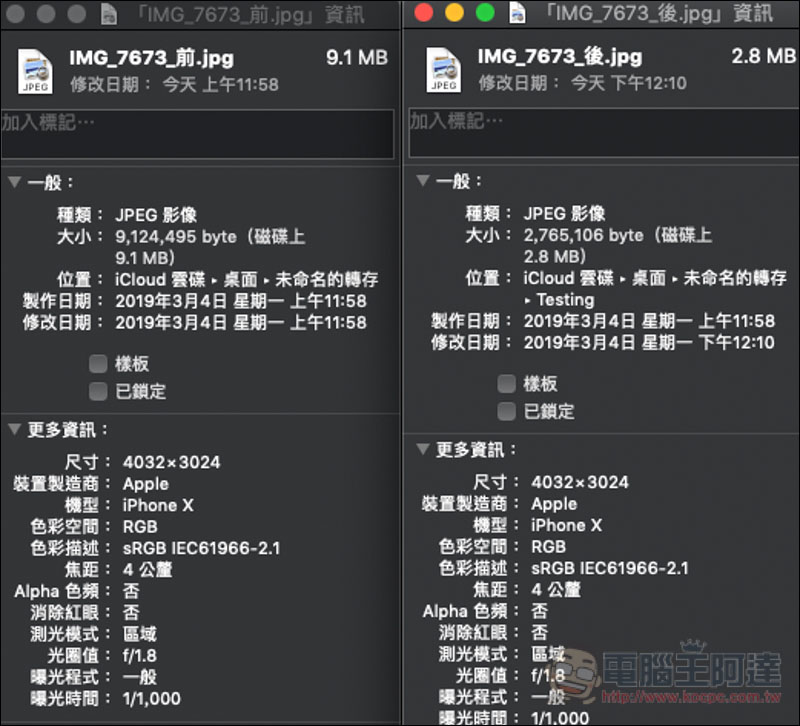This screenshot has height=726, width=800.
Task: Click JPEG 影像 kind in IMG_7673_前.jpg window
Action: click(156, 215)
